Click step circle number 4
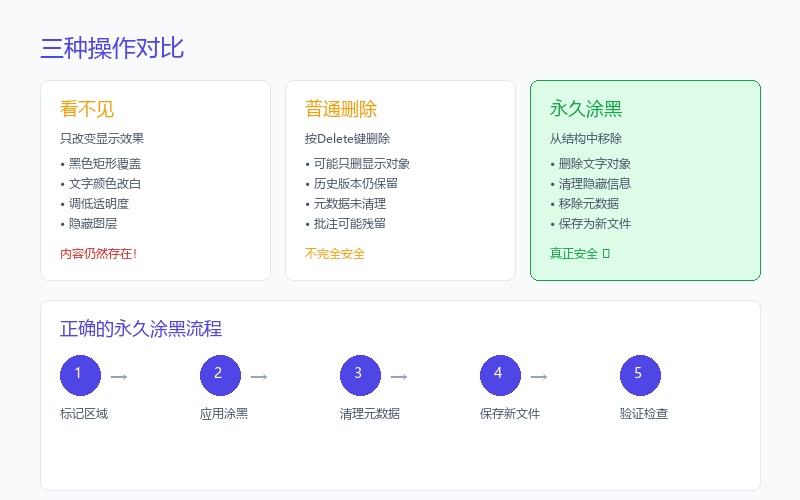Screen dimensions: 800x500 coord(500,375)
